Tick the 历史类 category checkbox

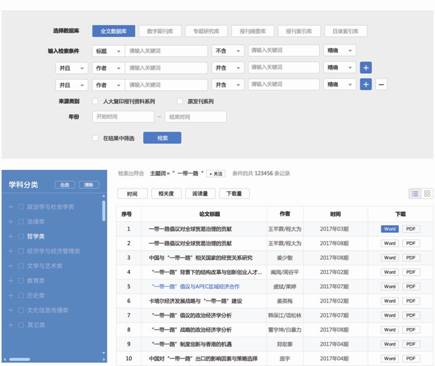coord(21,295)
